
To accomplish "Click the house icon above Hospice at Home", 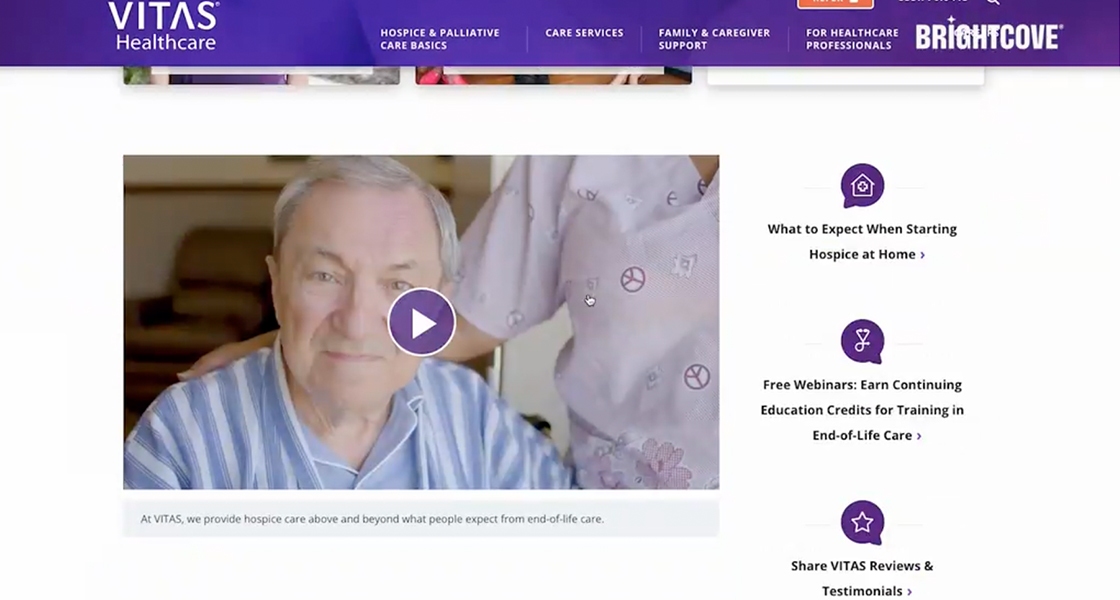I will [x=862, y=185].
